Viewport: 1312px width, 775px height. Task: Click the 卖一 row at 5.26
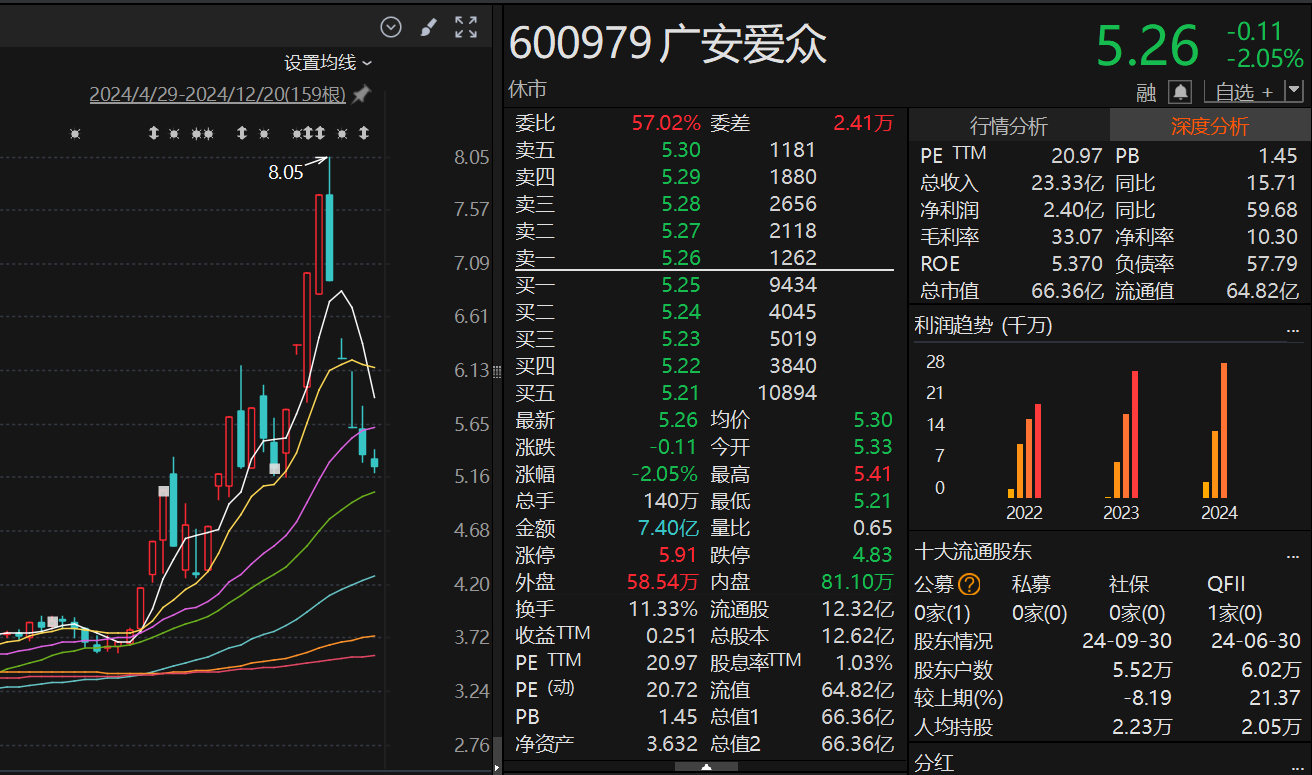point(705,258)
